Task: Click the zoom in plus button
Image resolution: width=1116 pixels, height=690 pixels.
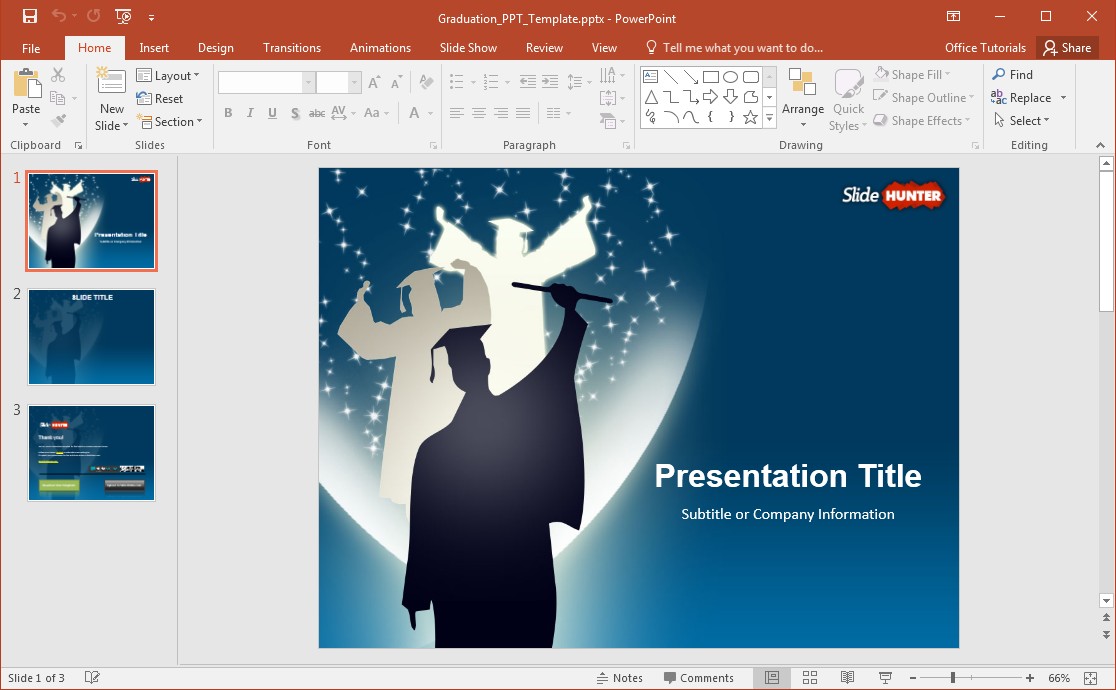Action: [x=1029, y=678]
